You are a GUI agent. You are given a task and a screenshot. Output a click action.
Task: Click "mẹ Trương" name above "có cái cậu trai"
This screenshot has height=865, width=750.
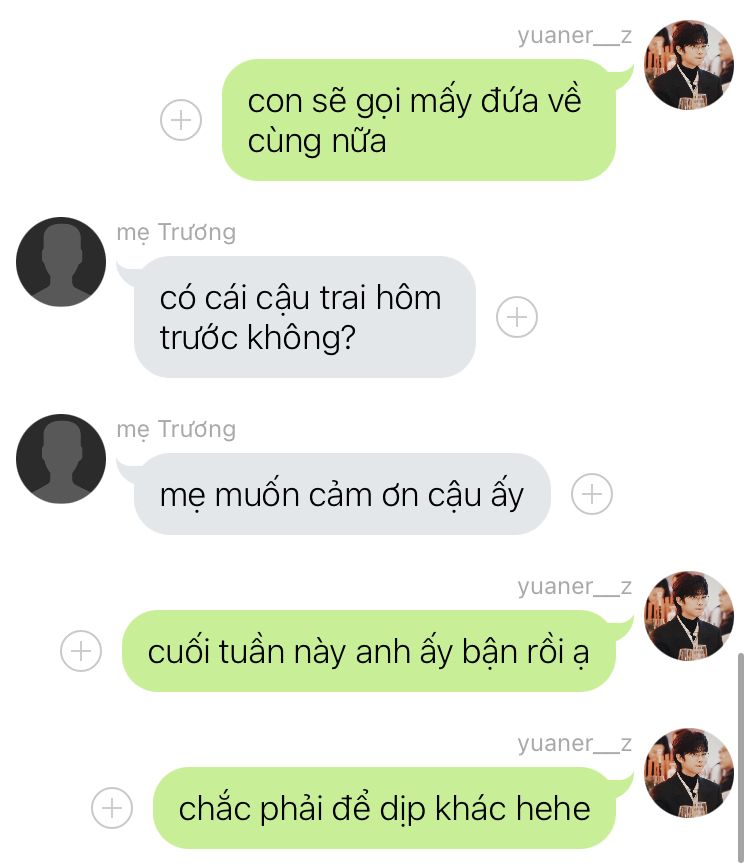click(176, 232)
